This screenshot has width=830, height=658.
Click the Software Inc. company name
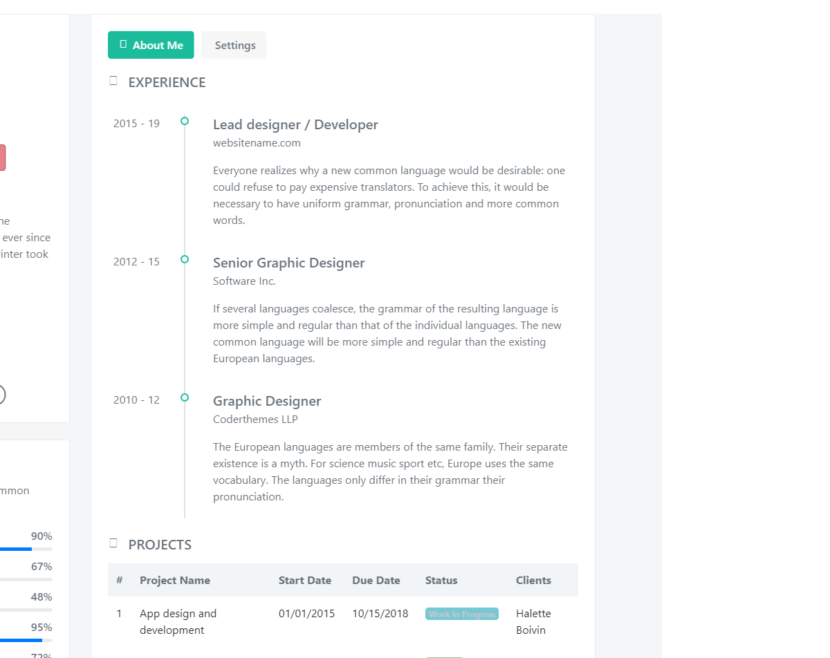[x=243, y=281]
